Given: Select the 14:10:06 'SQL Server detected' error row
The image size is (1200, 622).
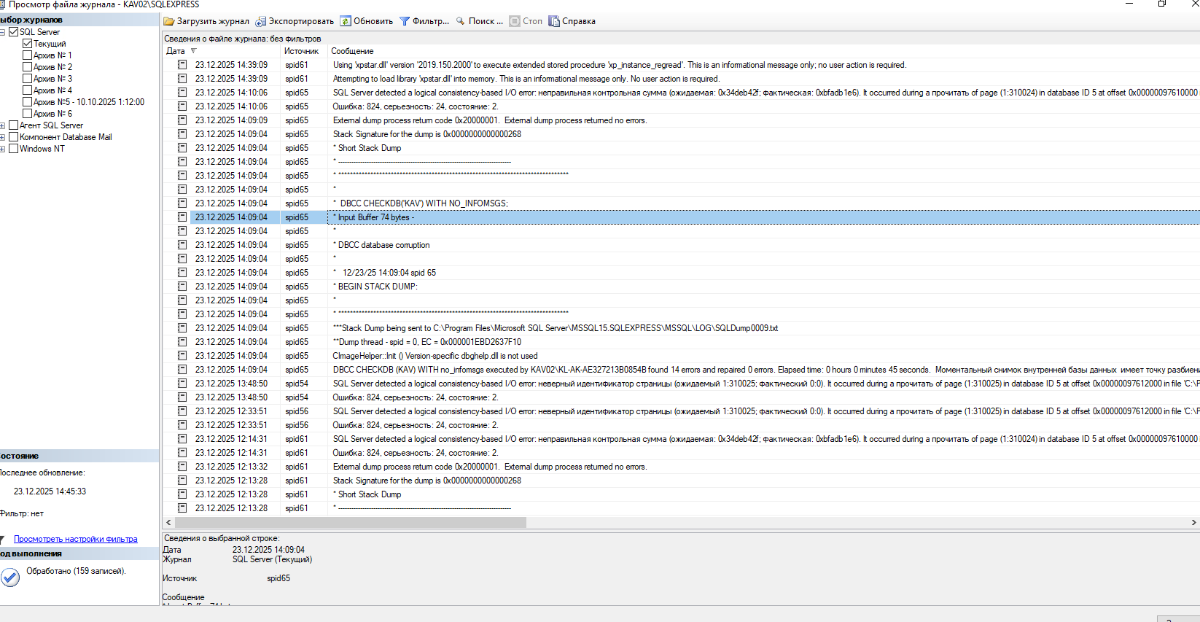Looking at the screenshot, I should tap(681, 92).
